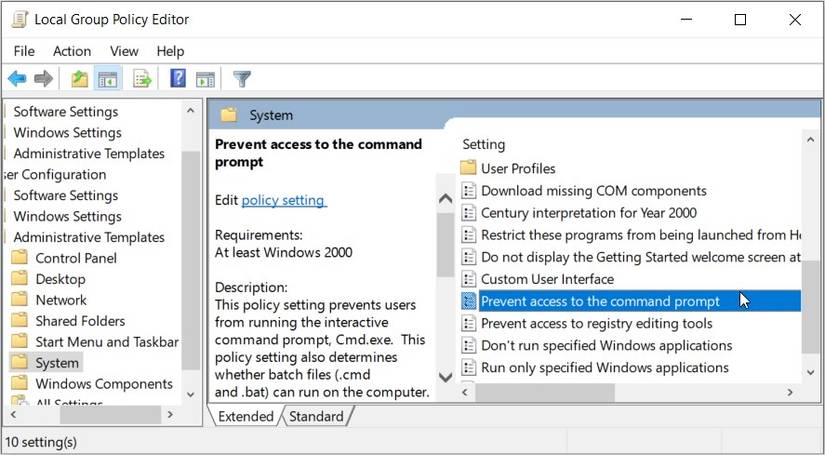The height and width of the screenshot is (455, 825).
Task: Open the Action menu
Action: (72, 51)
